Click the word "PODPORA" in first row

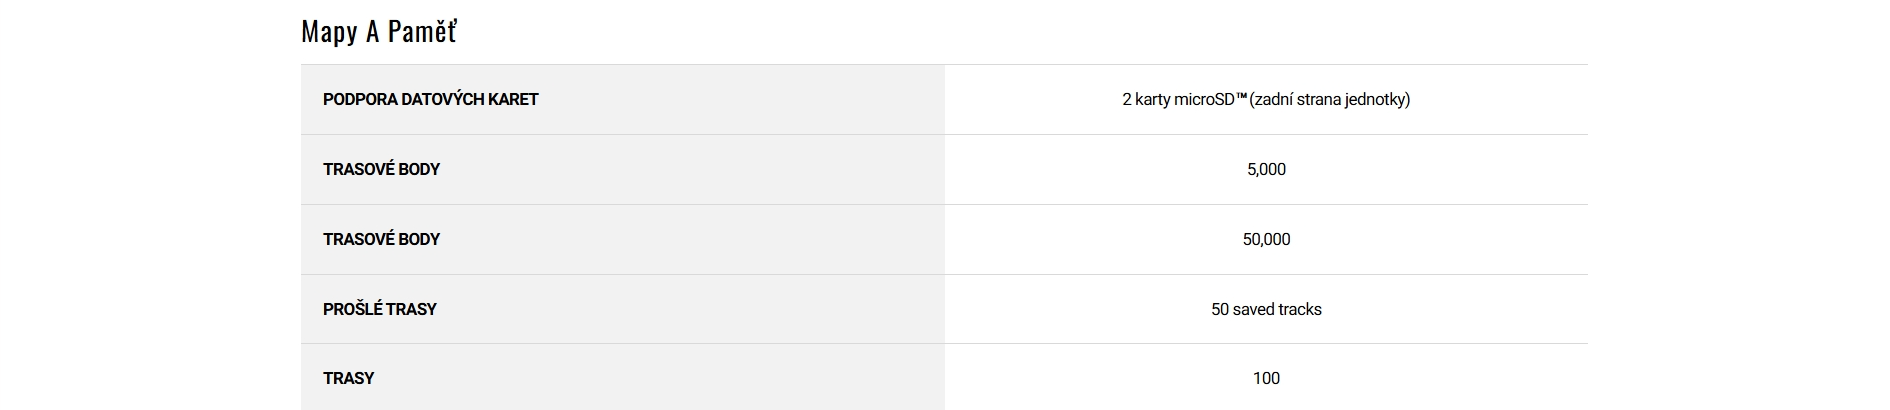click(360, 100)
